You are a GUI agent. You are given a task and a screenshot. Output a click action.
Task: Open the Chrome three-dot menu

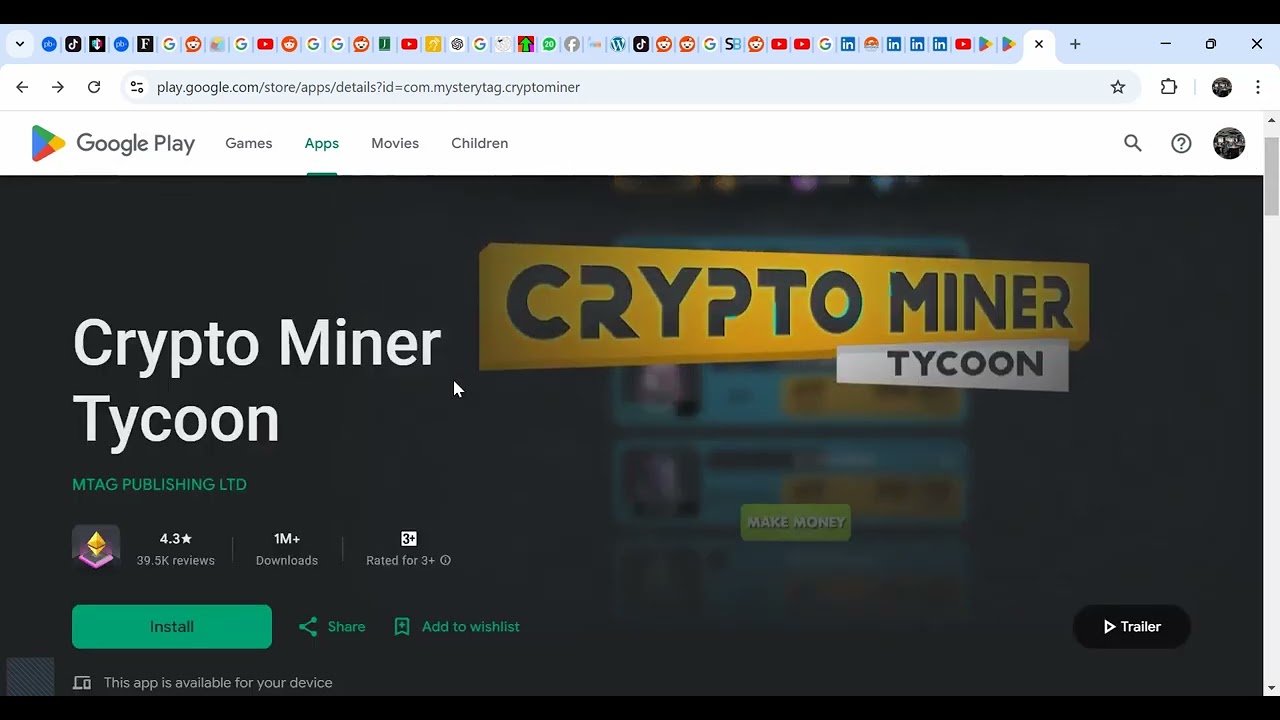(x=1258, y=87)
